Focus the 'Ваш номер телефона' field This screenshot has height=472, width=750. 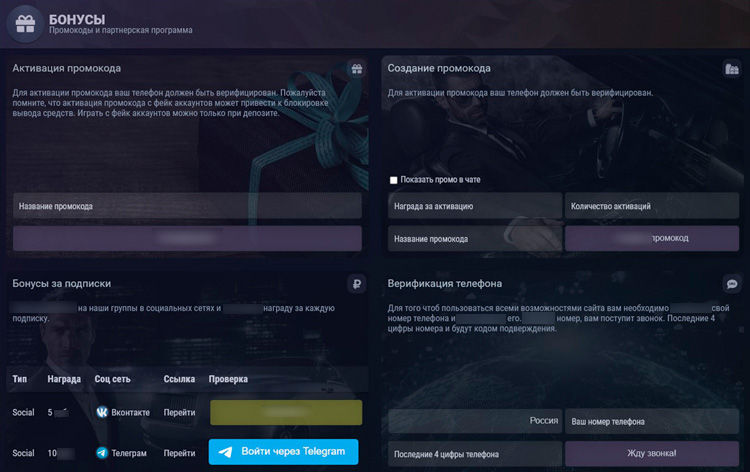coord(652,421)
